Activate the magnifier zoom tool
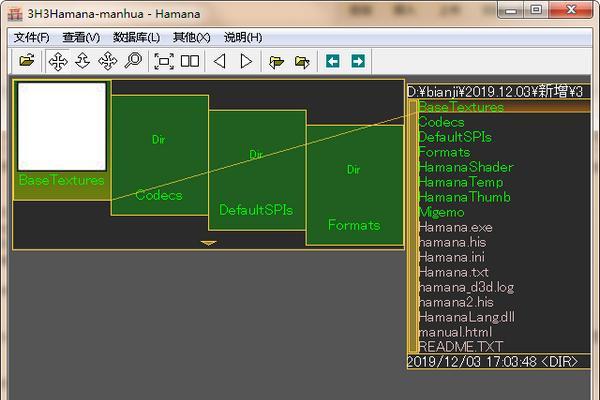Screen dimensions: 600x400 click(x=134, y=61)
